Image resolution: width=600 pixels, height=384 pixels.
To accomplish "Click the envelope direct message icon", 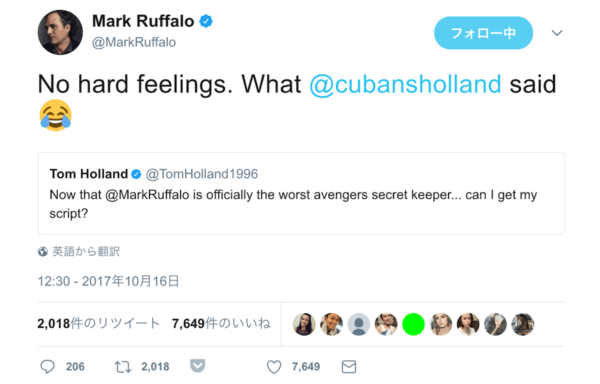I will tap(349, 367).
